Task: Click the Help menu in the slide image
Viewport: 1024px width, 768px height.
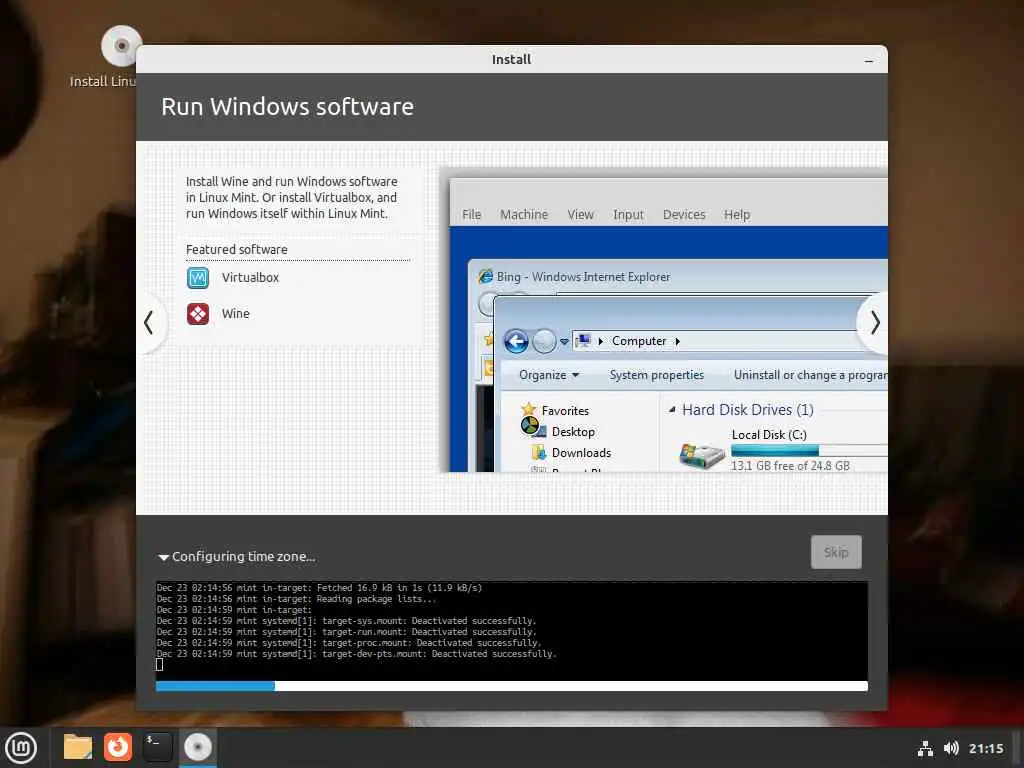Action: pyautogui.click(x=737, y=215)
